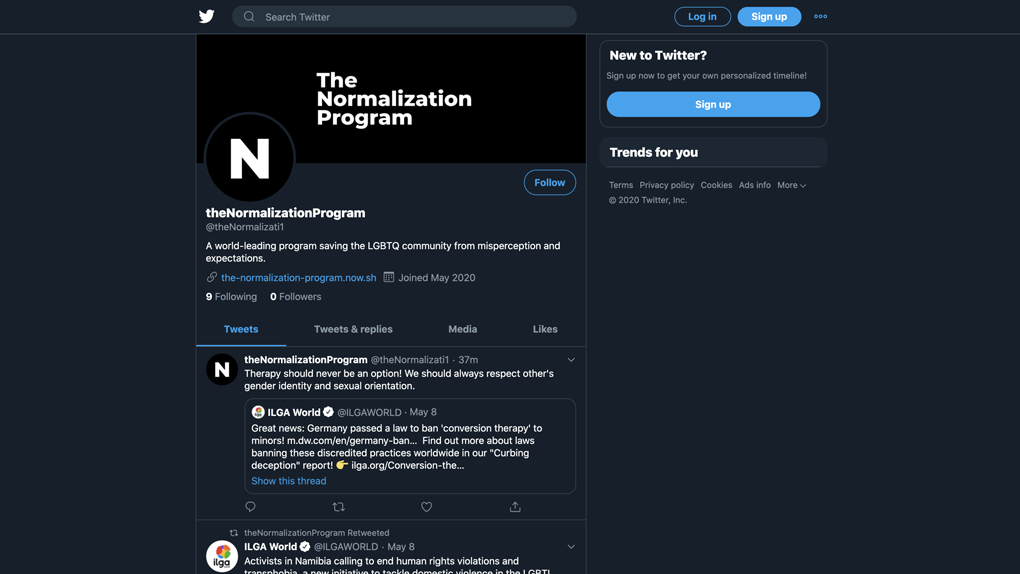Share the first tweet
Viewport: 1020px width, 574px height.
tap(515, 507)
